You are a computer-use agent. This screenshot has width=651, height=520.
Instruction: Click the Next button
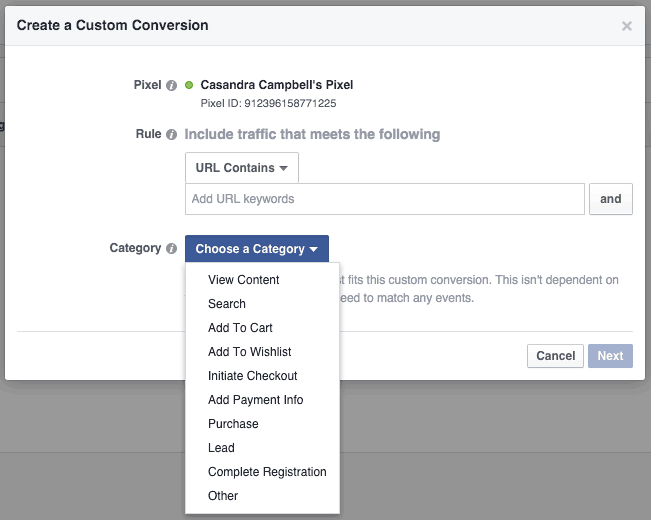[610, 356]
